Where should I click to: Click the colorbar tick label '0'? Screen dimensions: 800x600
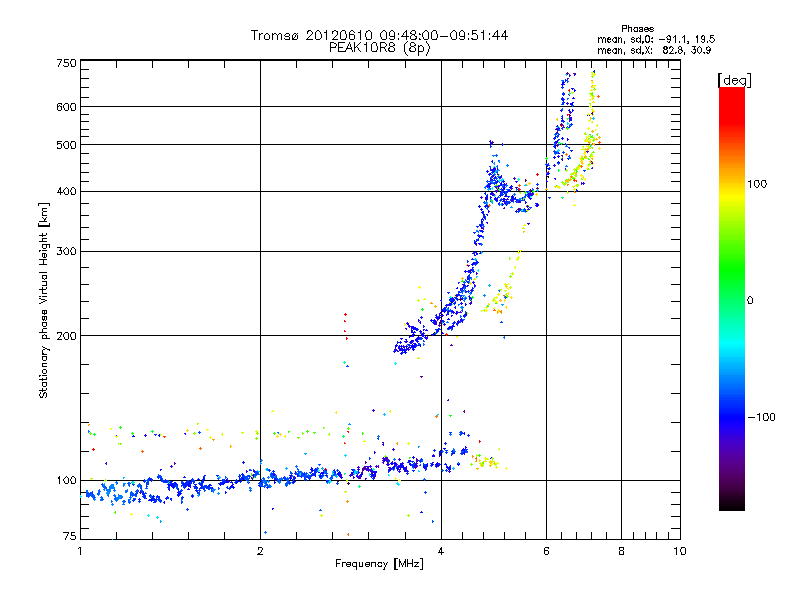pyautogui.click(x=750, y=301)
